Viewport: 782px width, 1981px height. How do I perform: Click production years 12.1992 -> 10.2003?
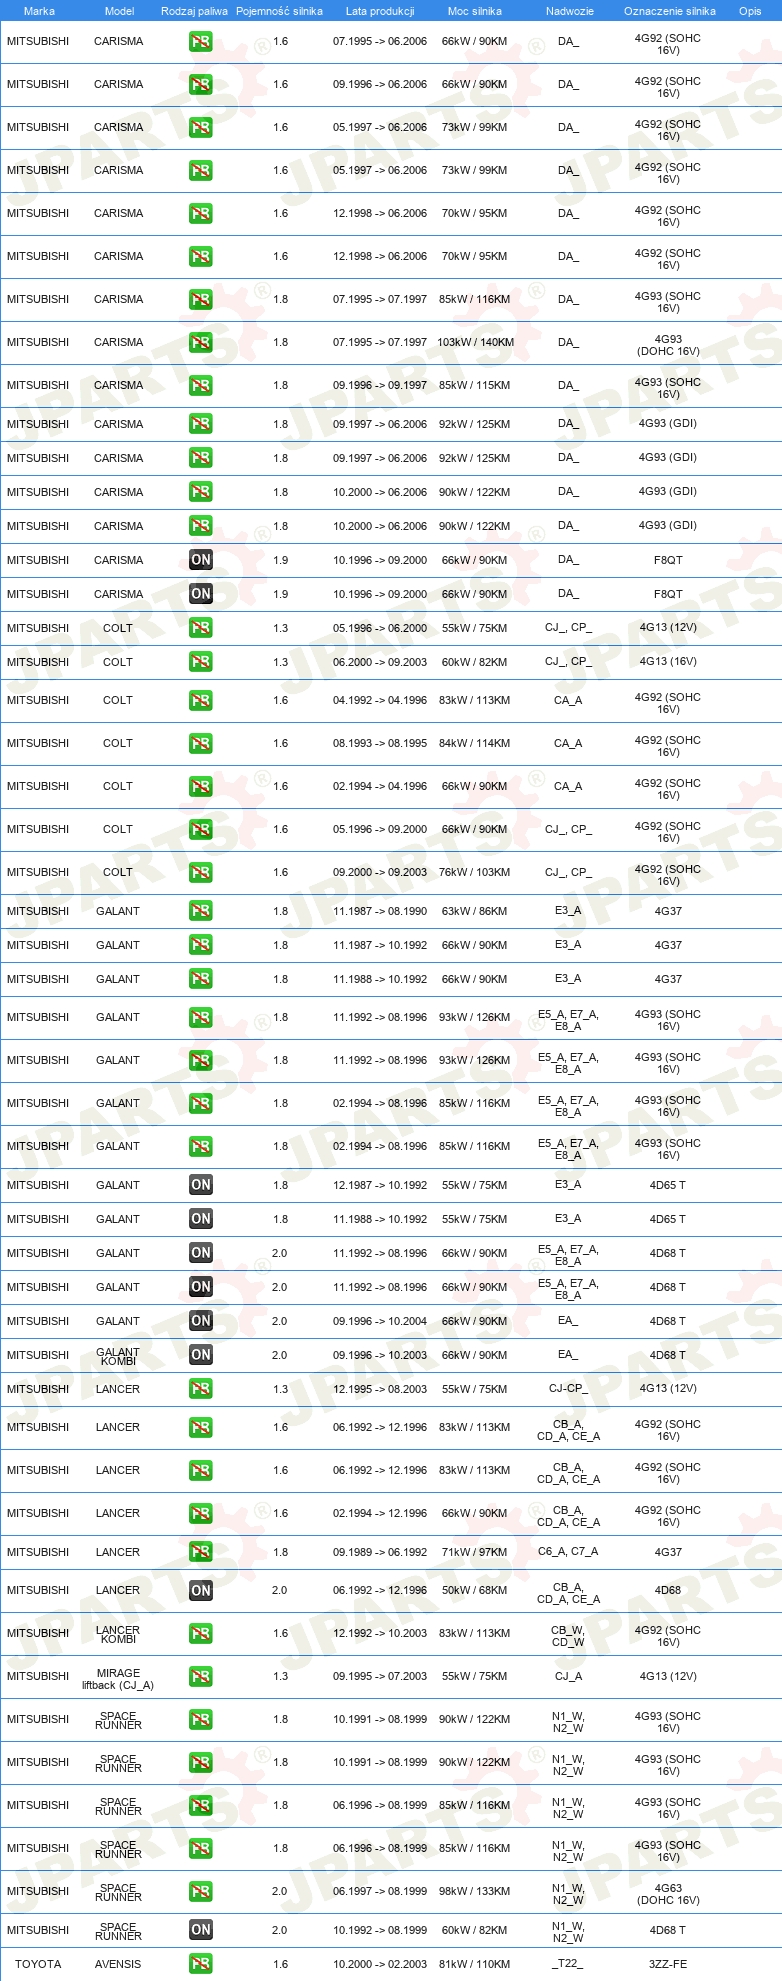point(380,1633)
